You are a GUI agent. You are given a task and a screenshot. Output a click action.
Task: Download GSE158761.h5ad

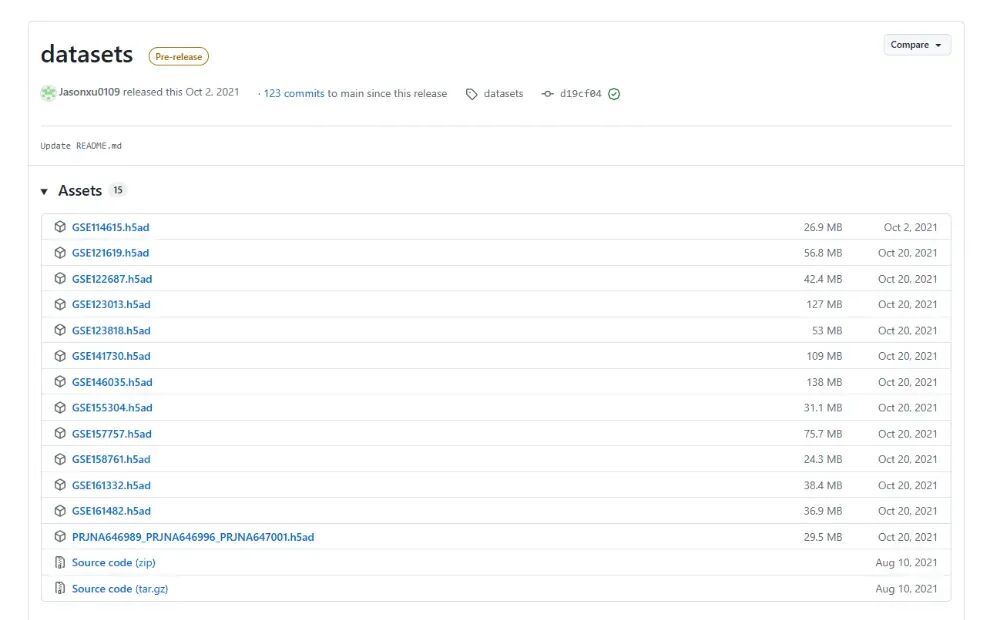point(111,459)
